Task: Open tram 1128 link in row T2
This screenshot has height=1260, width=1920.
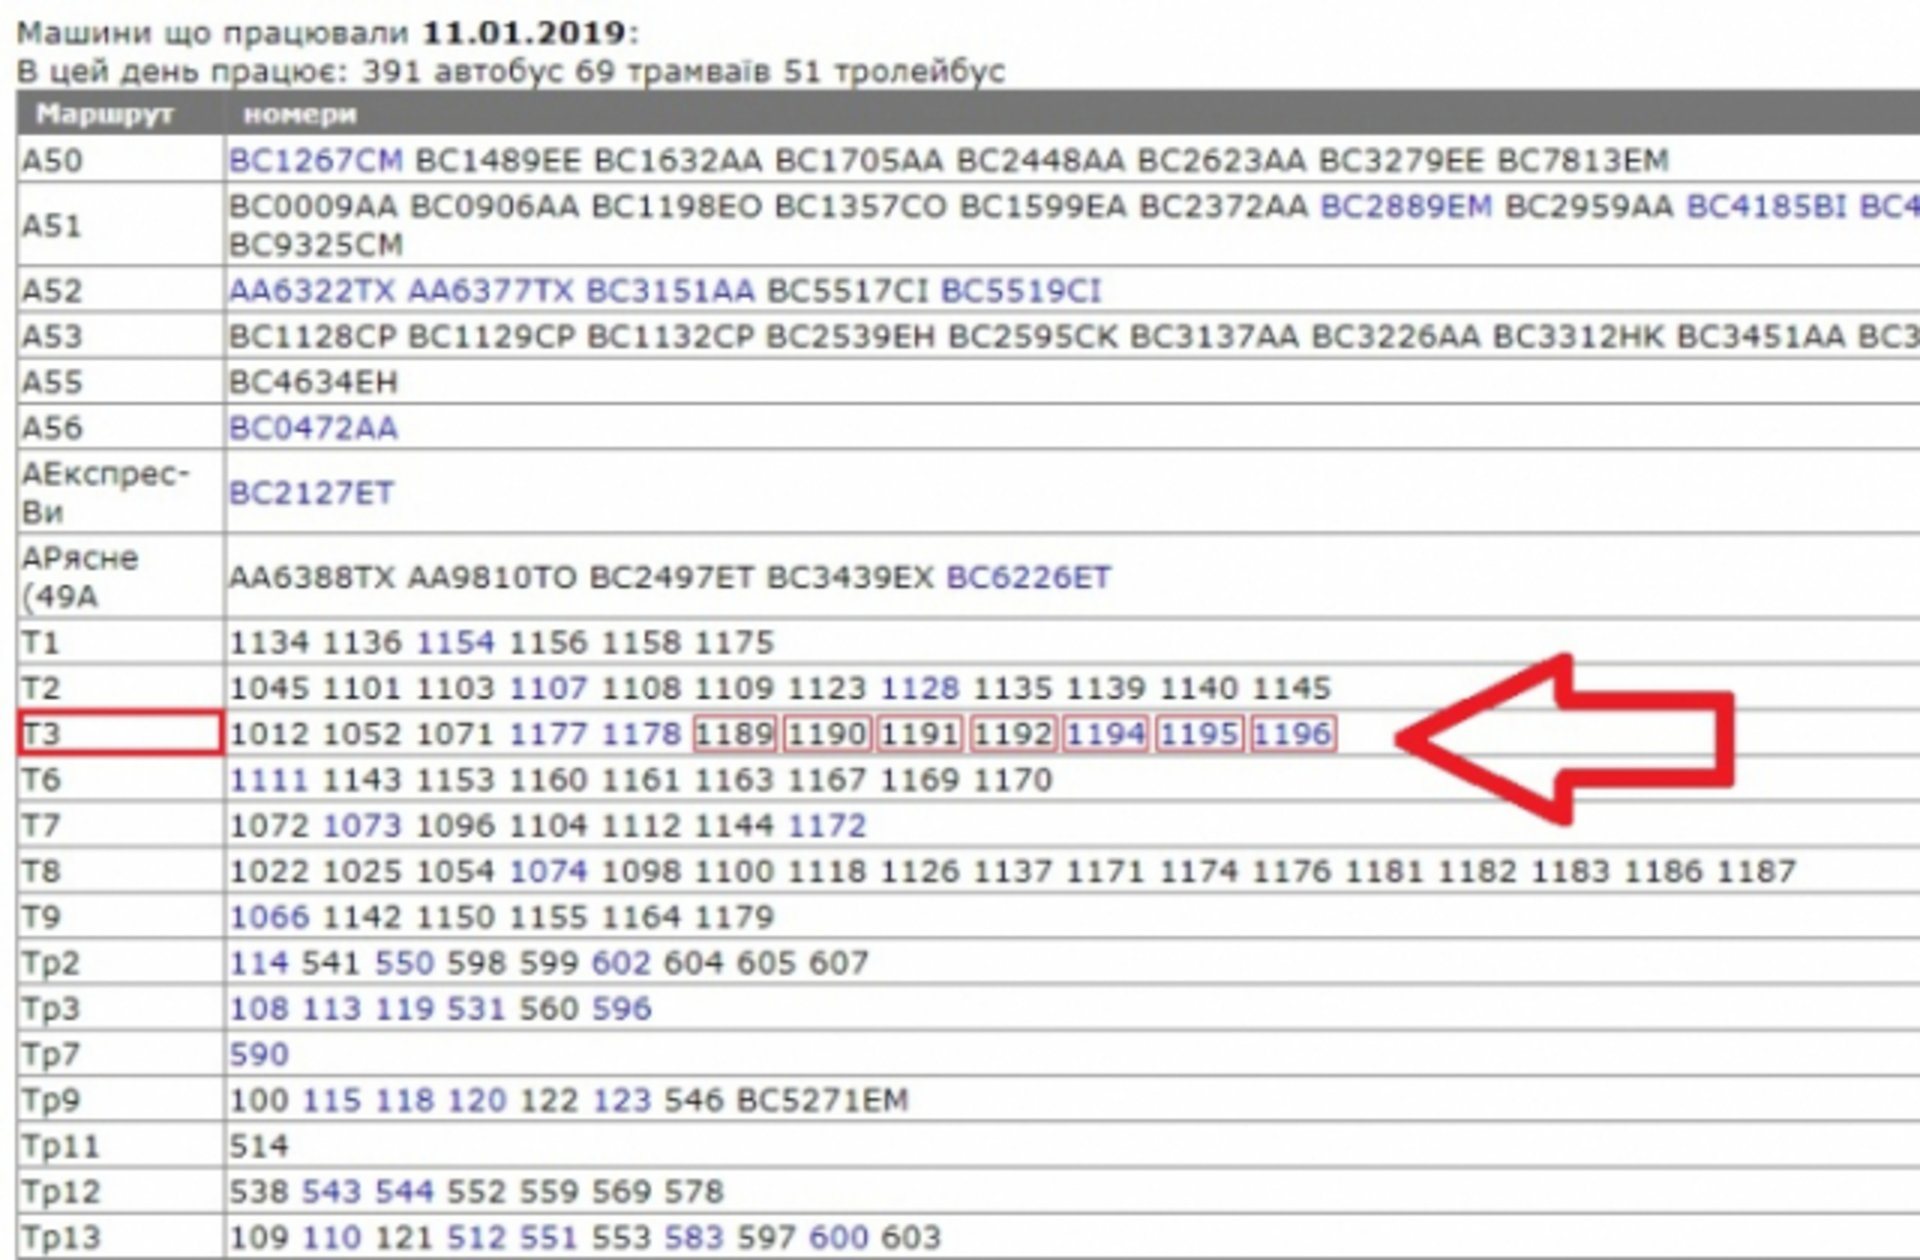Action: point(919,688)
